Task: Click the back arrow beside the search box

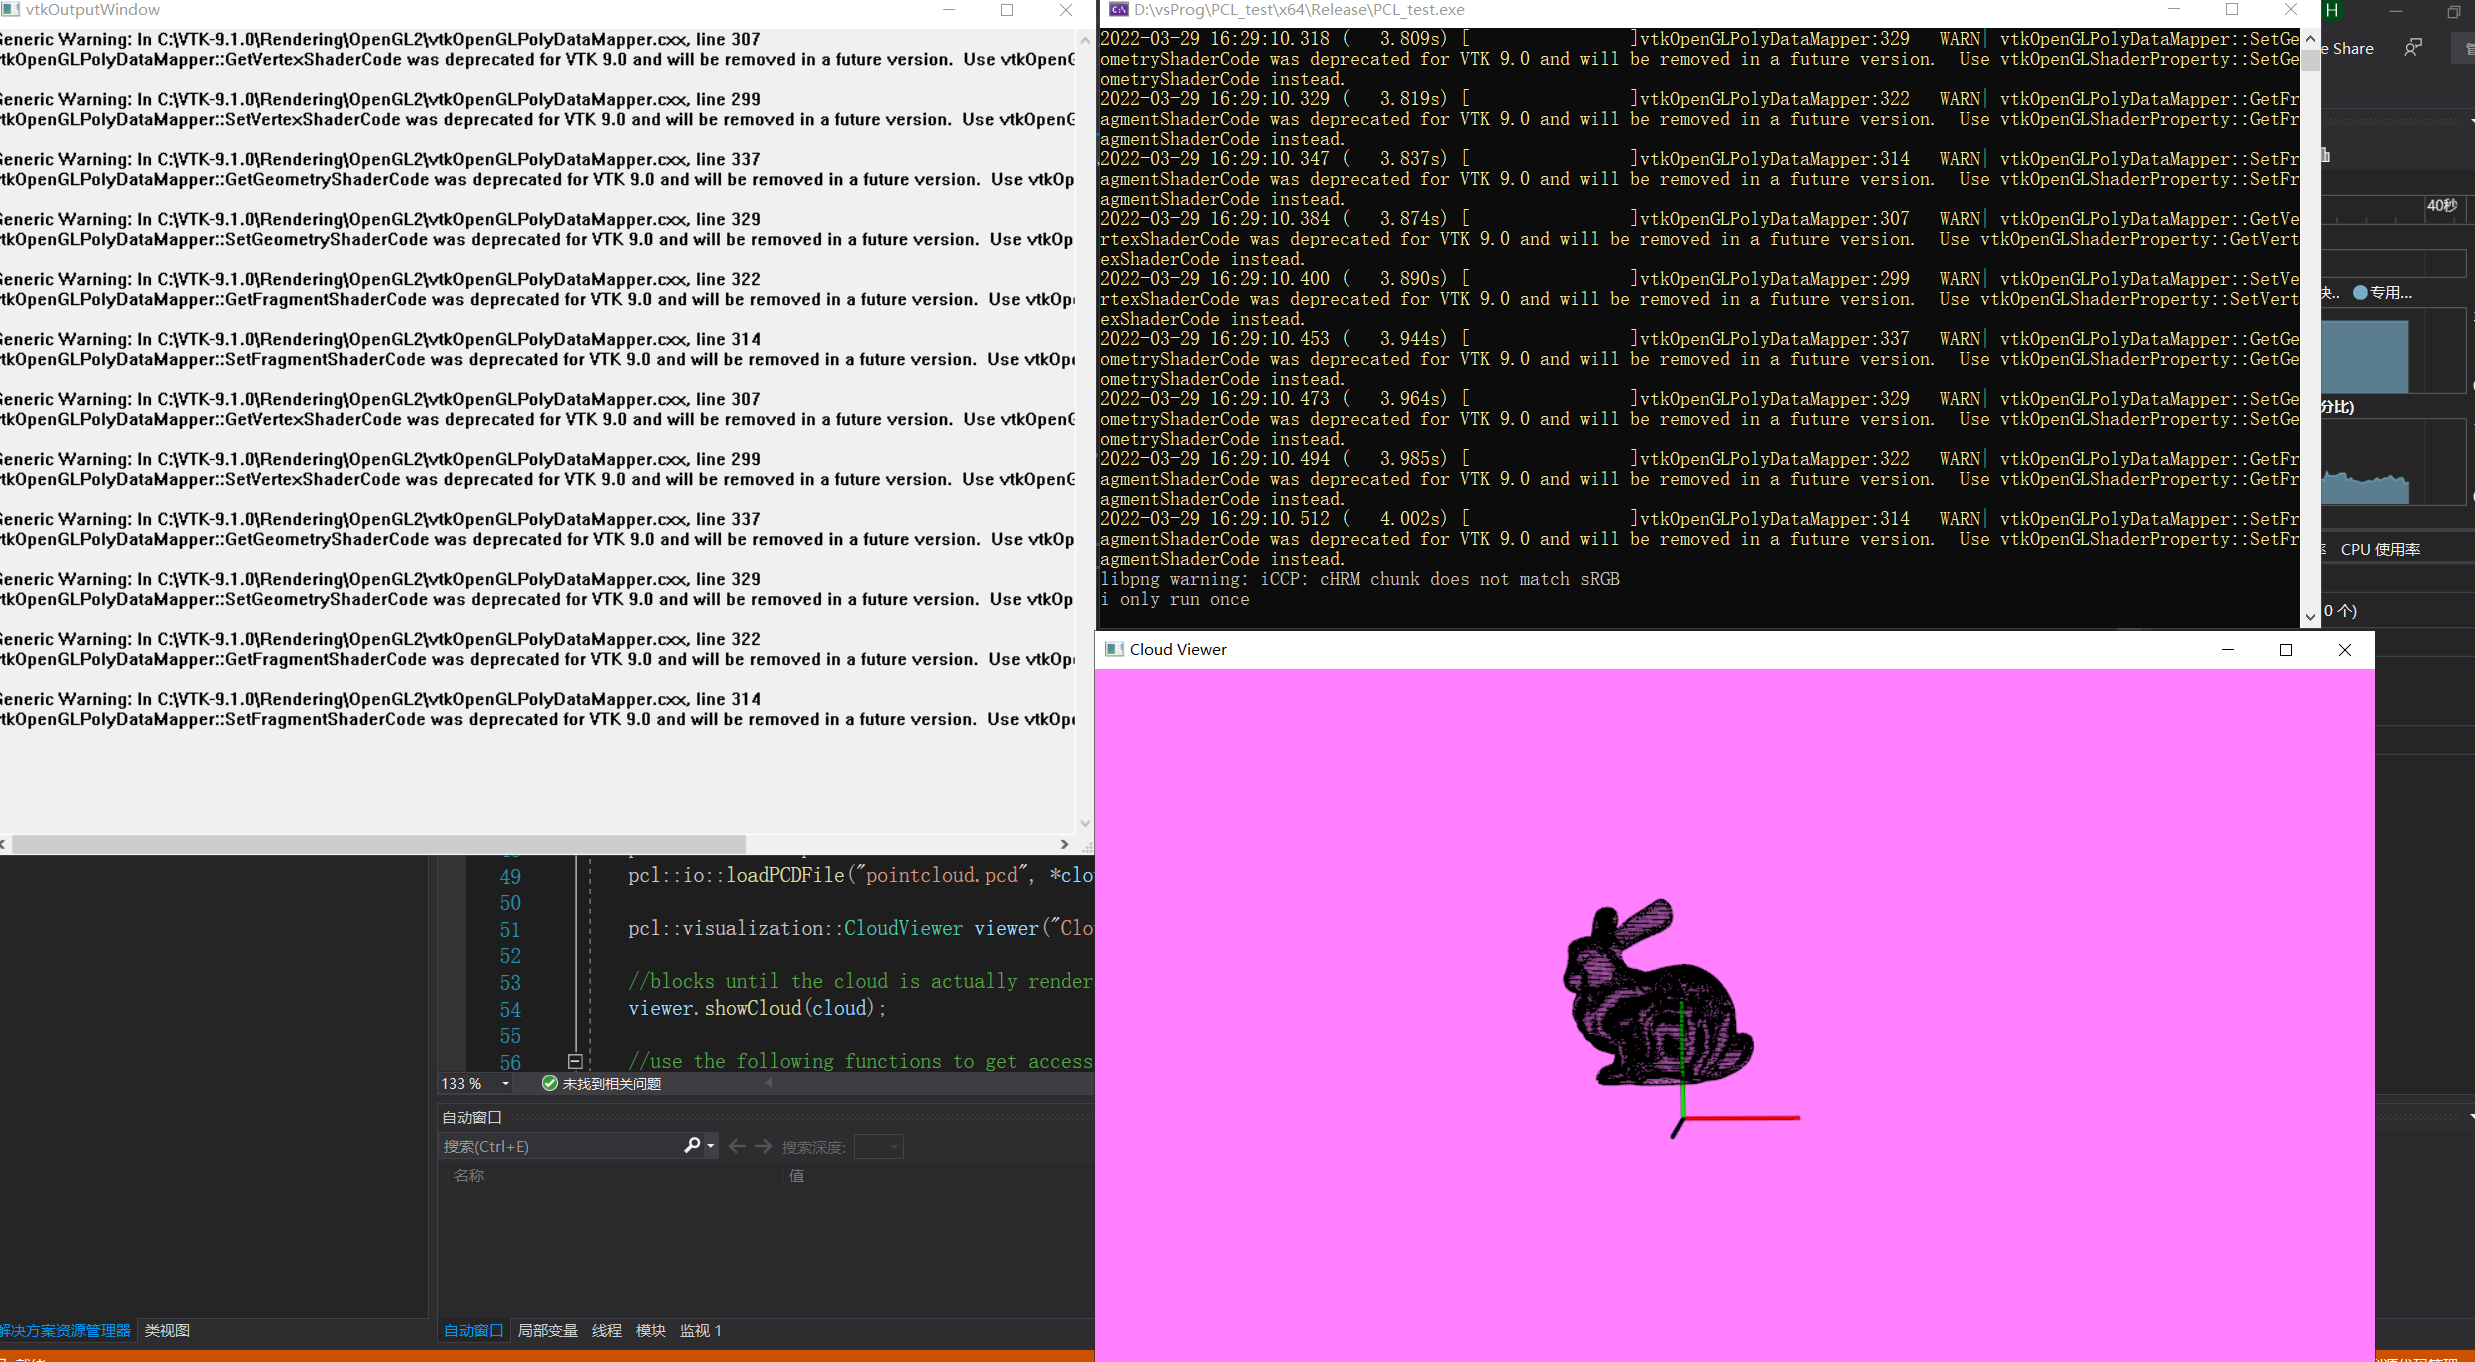Action: 737,1146
